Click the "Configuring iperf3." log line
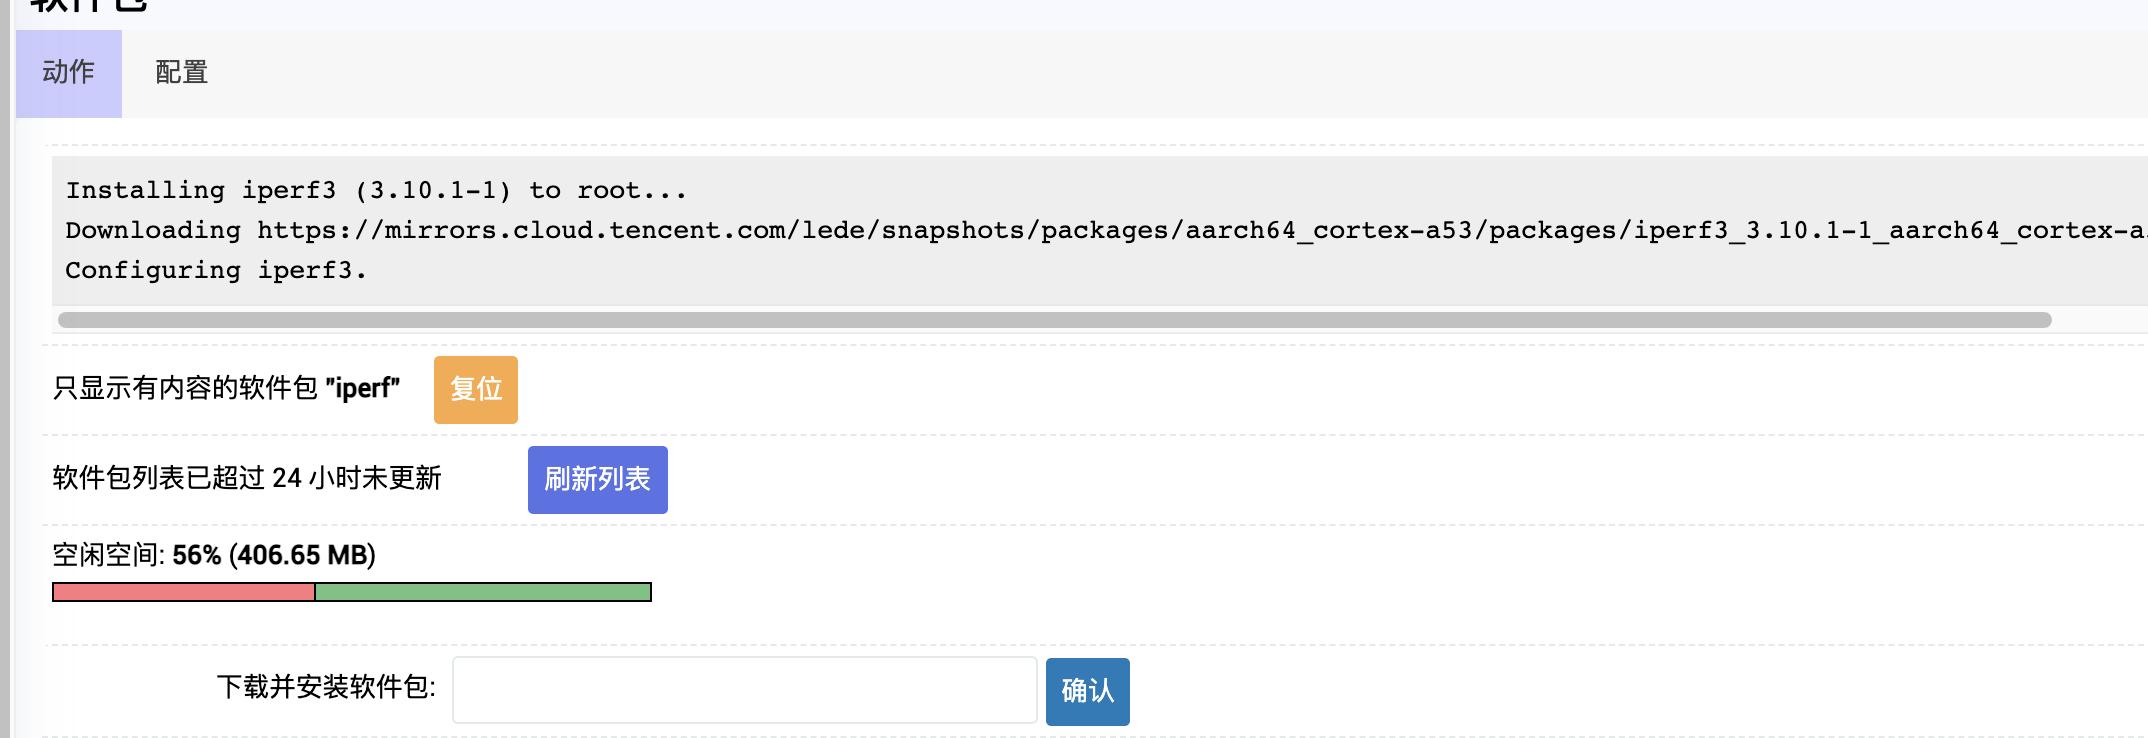The width and height of the screenshot is (2148, 738). (216, 270)
